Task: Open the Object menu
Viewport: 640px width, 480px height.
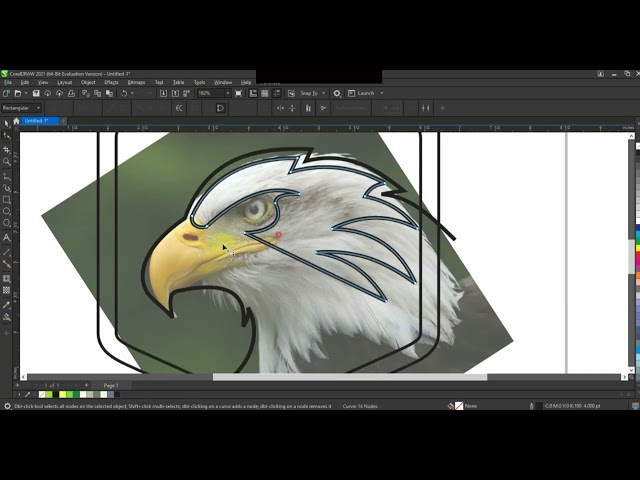Action: tap(88, 82)
